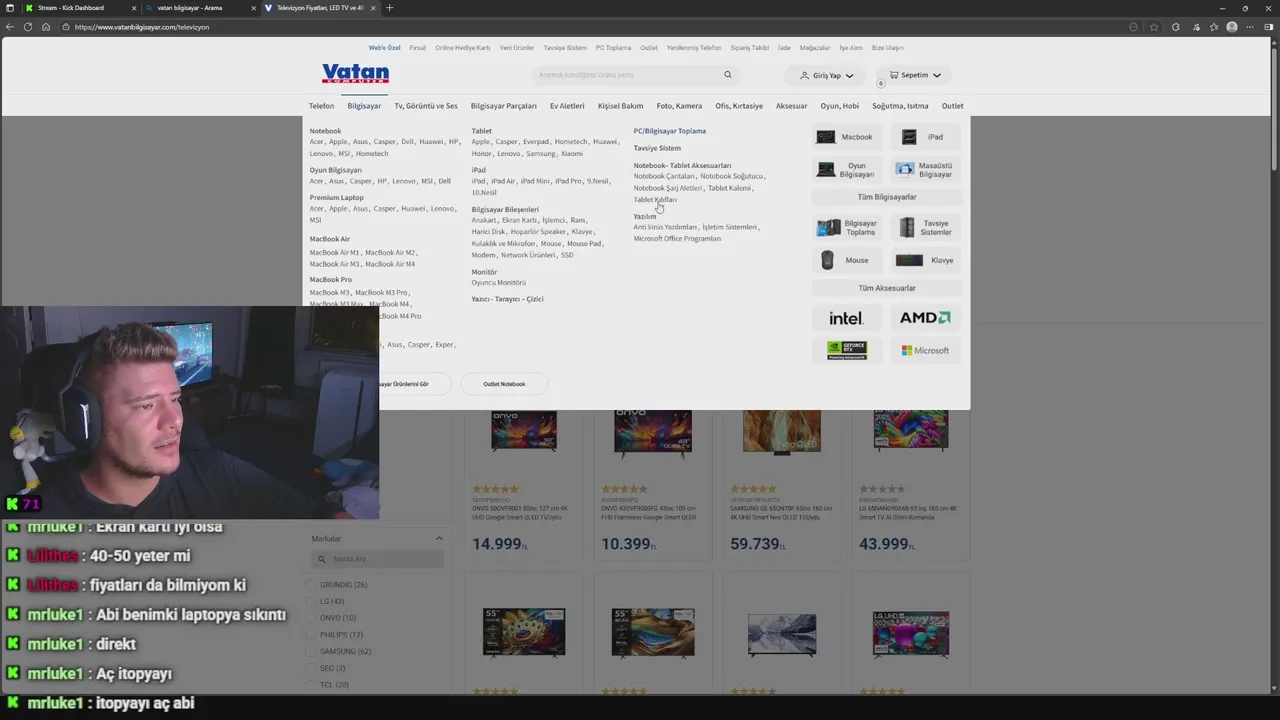Open the Ekran Kartı link
The image size is (1280, 720).
coord(519,220)
